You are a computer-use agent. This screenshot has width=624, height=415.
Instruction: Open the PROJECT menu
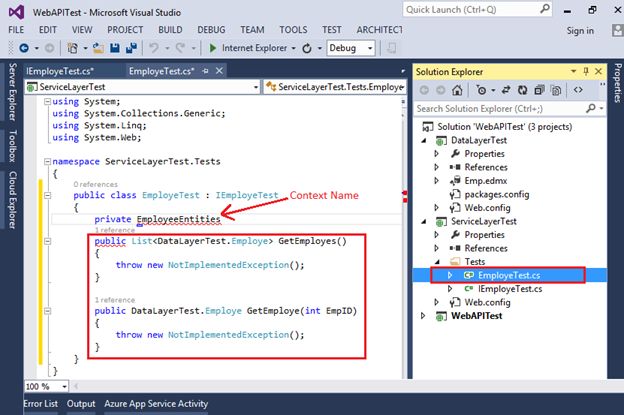pyautogui.click(x=125, y=30)
